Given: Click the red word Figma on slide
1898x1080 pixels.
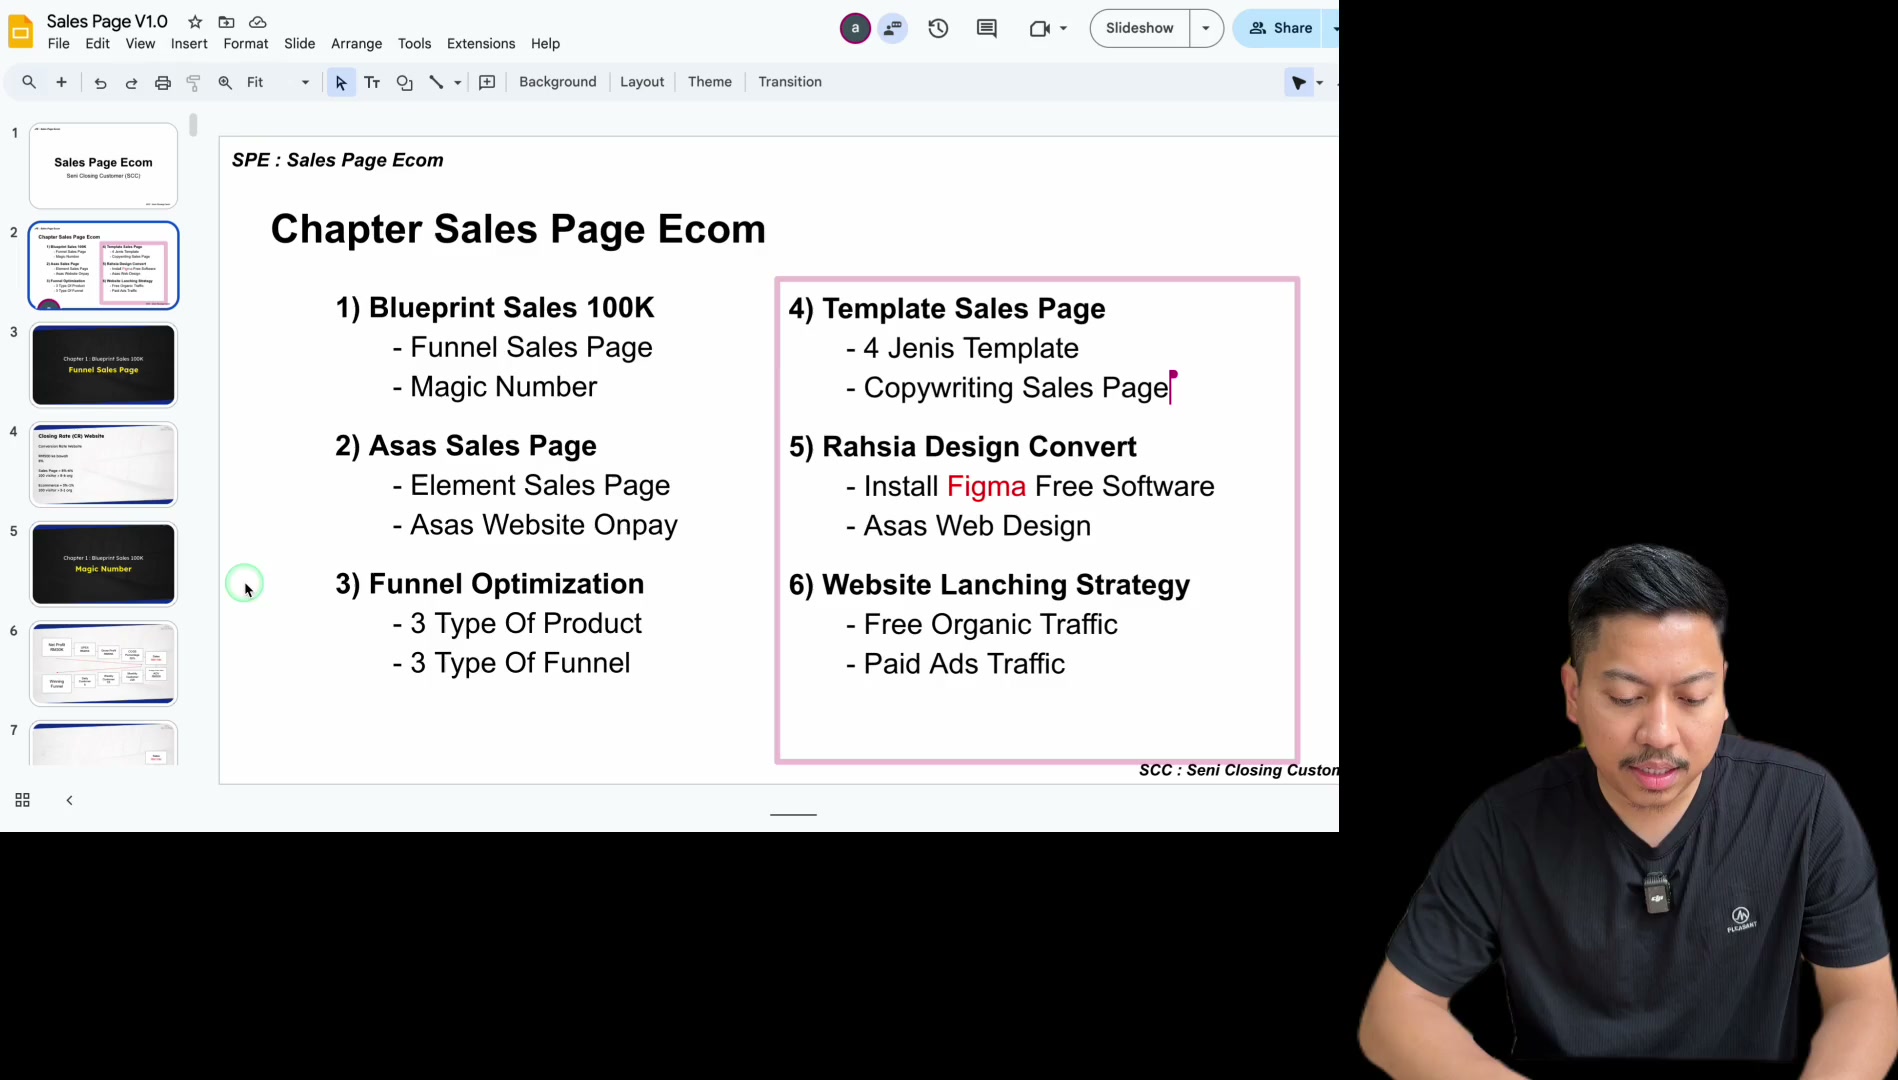Looking at the screenshot, I should pyautogui.click(x=986, y=486).
